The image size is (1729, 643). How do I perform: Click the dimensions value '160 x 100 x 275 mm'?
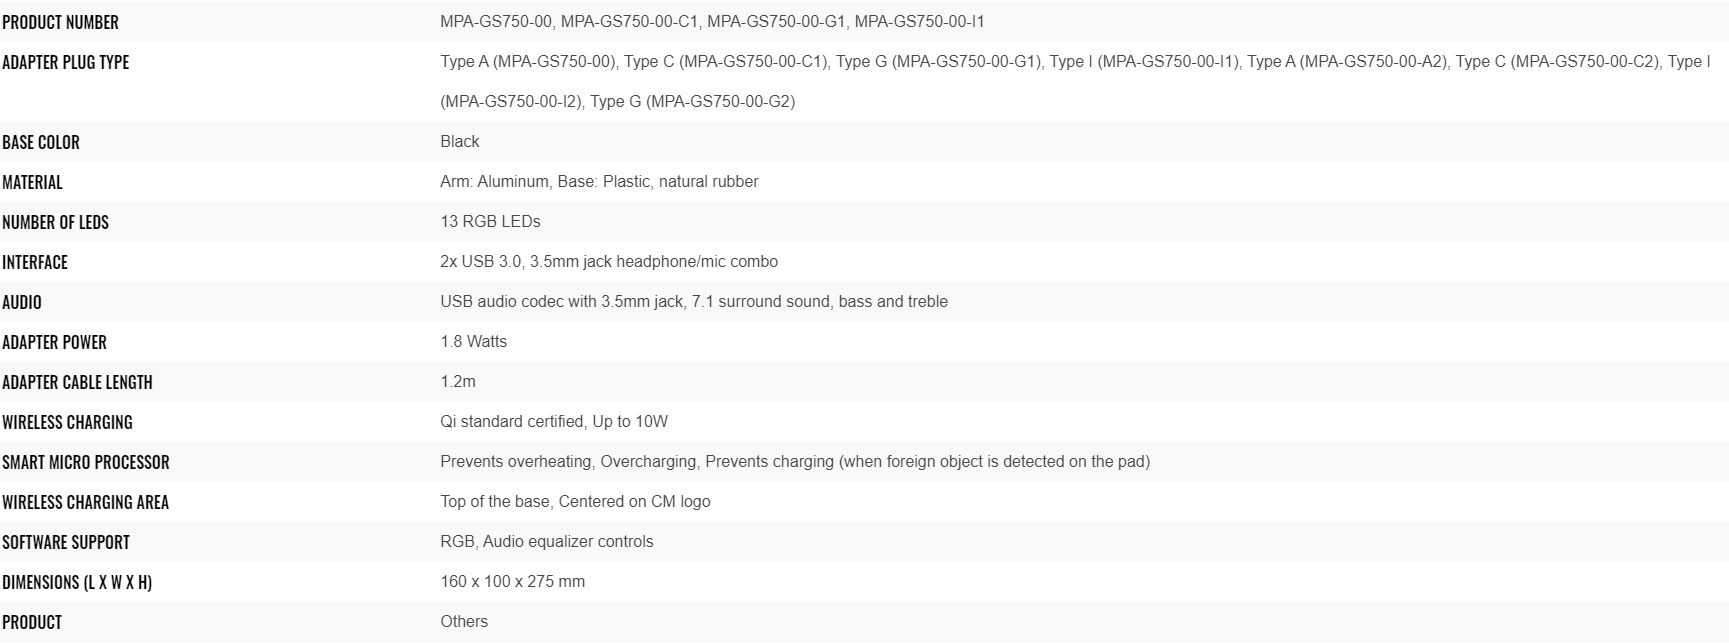(x=512, y=582)
